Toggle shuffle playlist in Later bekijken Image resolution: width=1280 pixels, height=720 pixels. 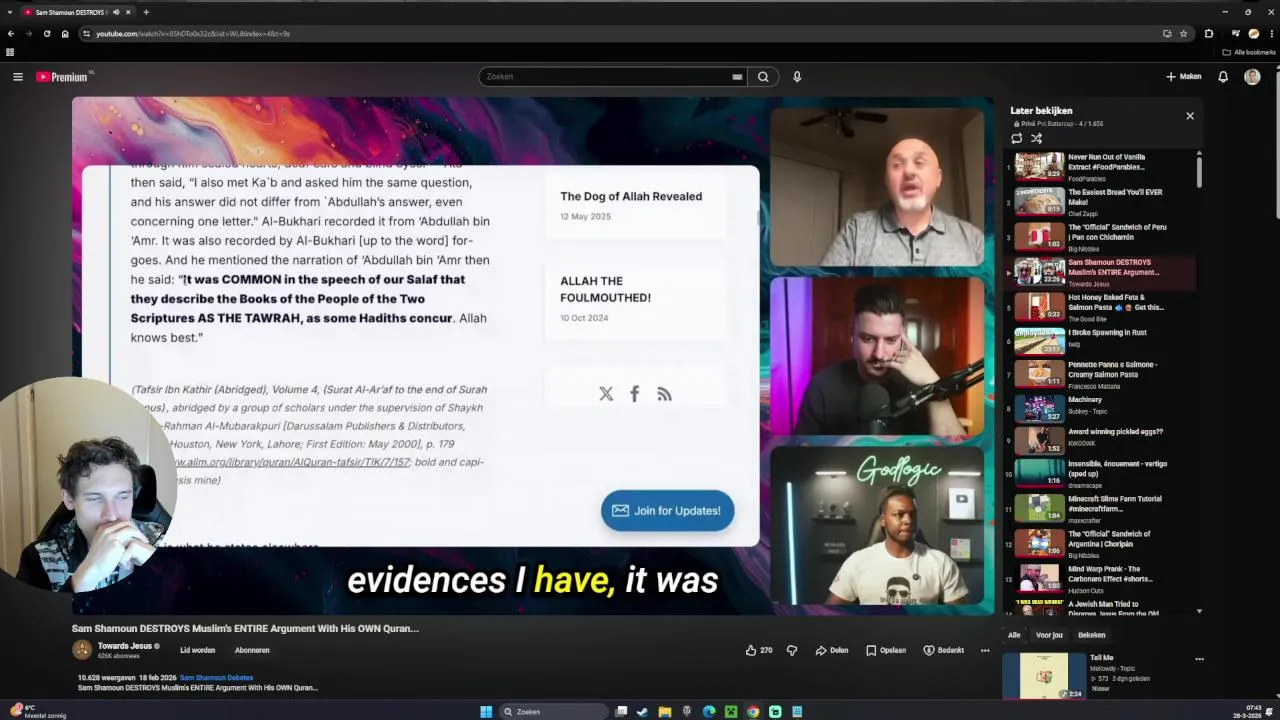1037,139
